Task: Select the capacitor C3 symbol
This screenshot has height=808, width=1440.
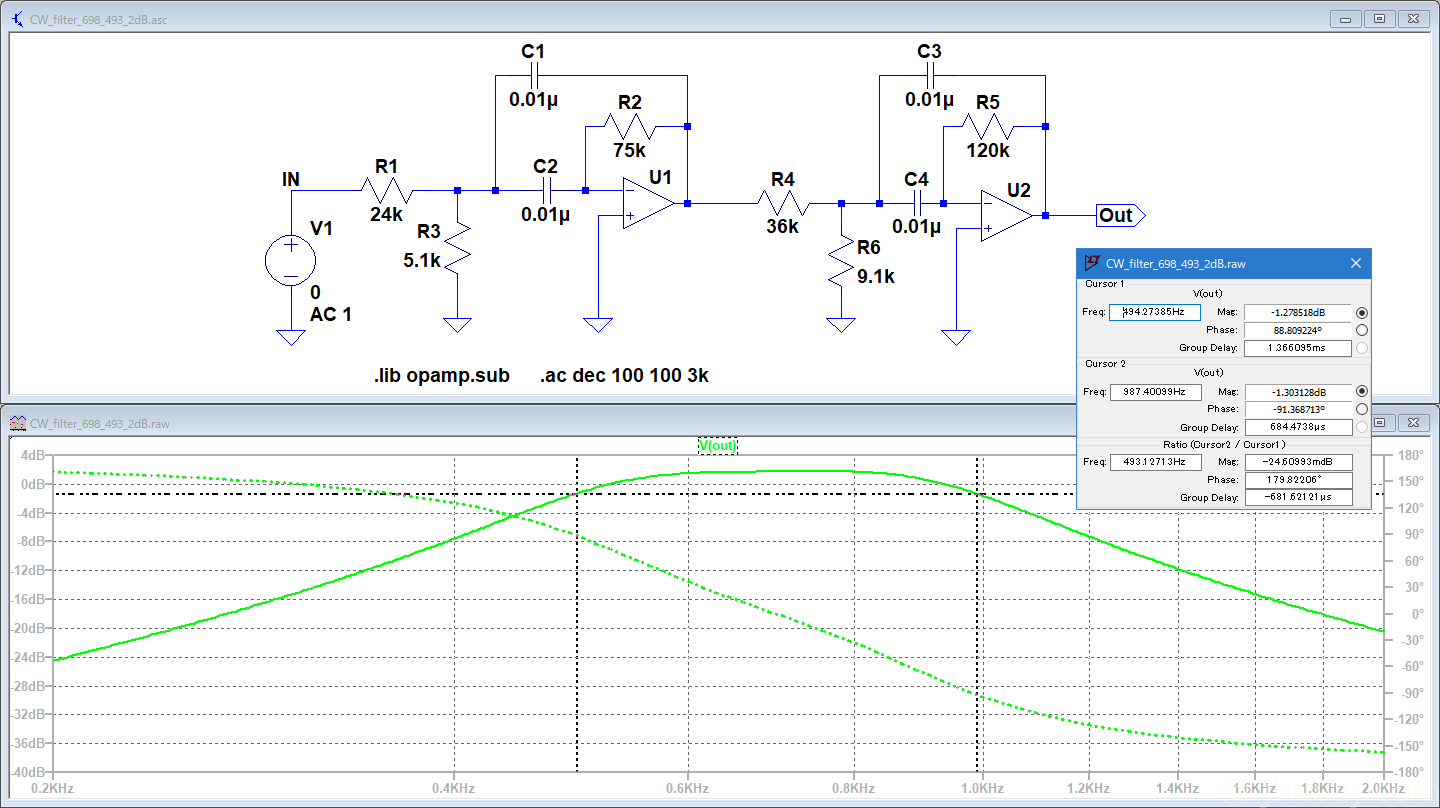Action: click(x=930, y=76)
